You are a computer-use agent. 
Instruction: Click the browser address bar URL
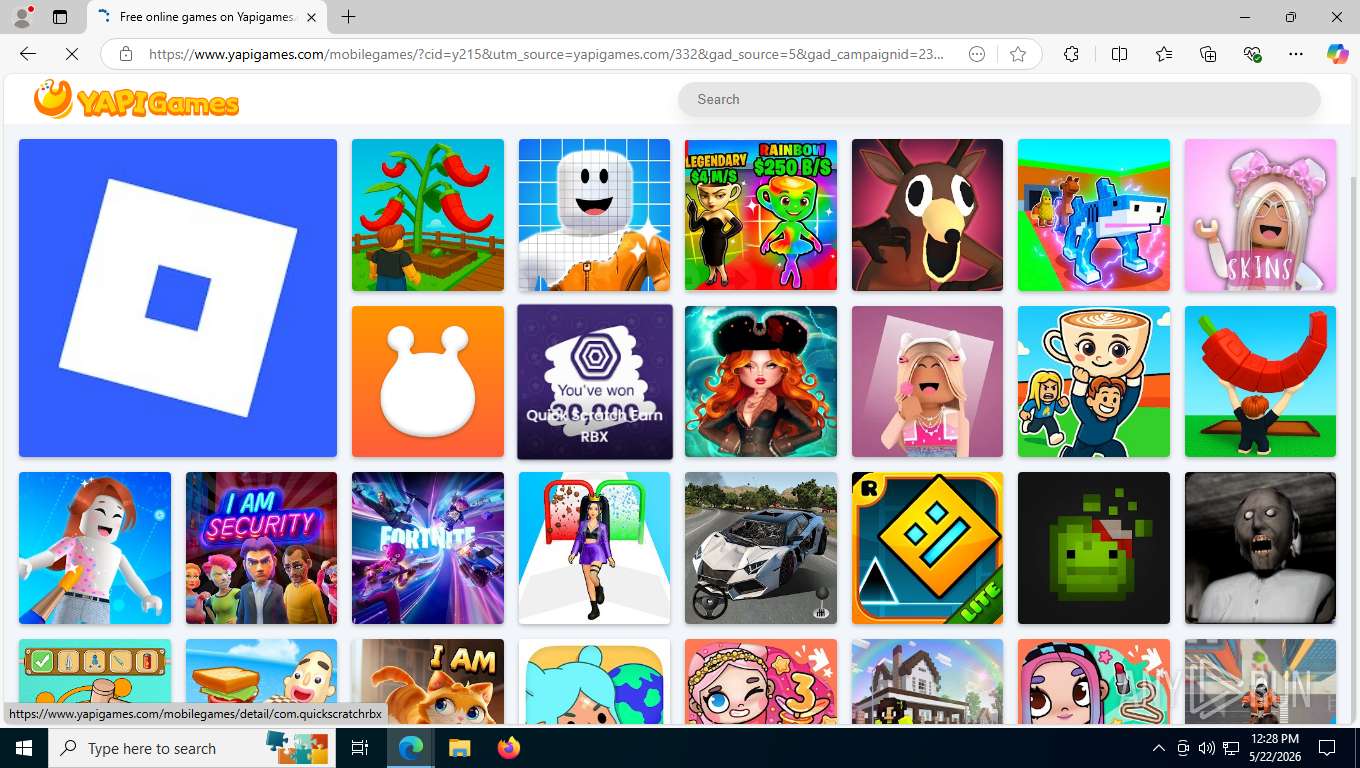click(546, 54)
